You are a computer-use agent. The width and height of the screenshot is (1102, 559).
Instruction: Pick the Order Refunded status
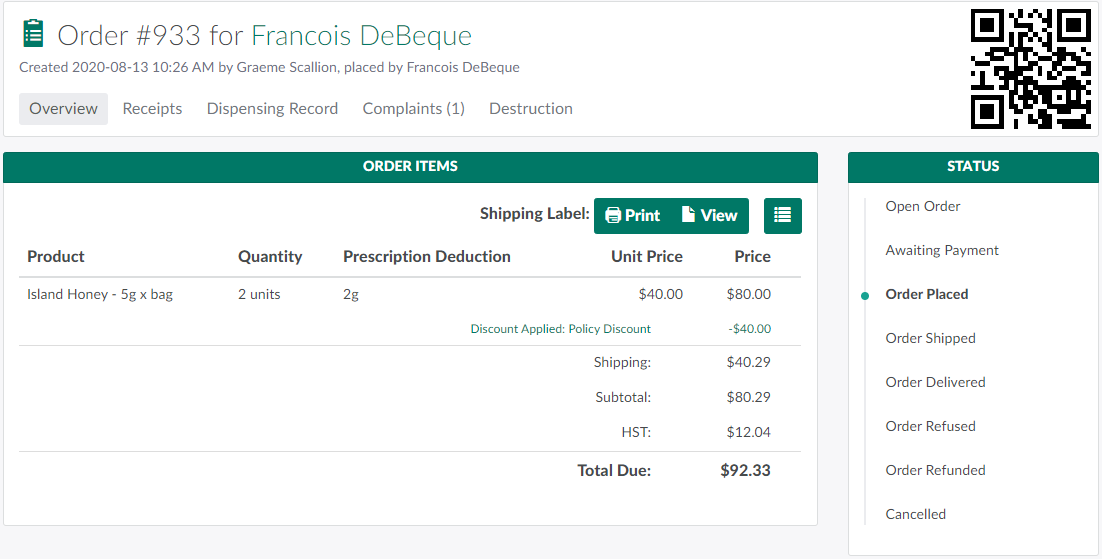click(935, 471)
